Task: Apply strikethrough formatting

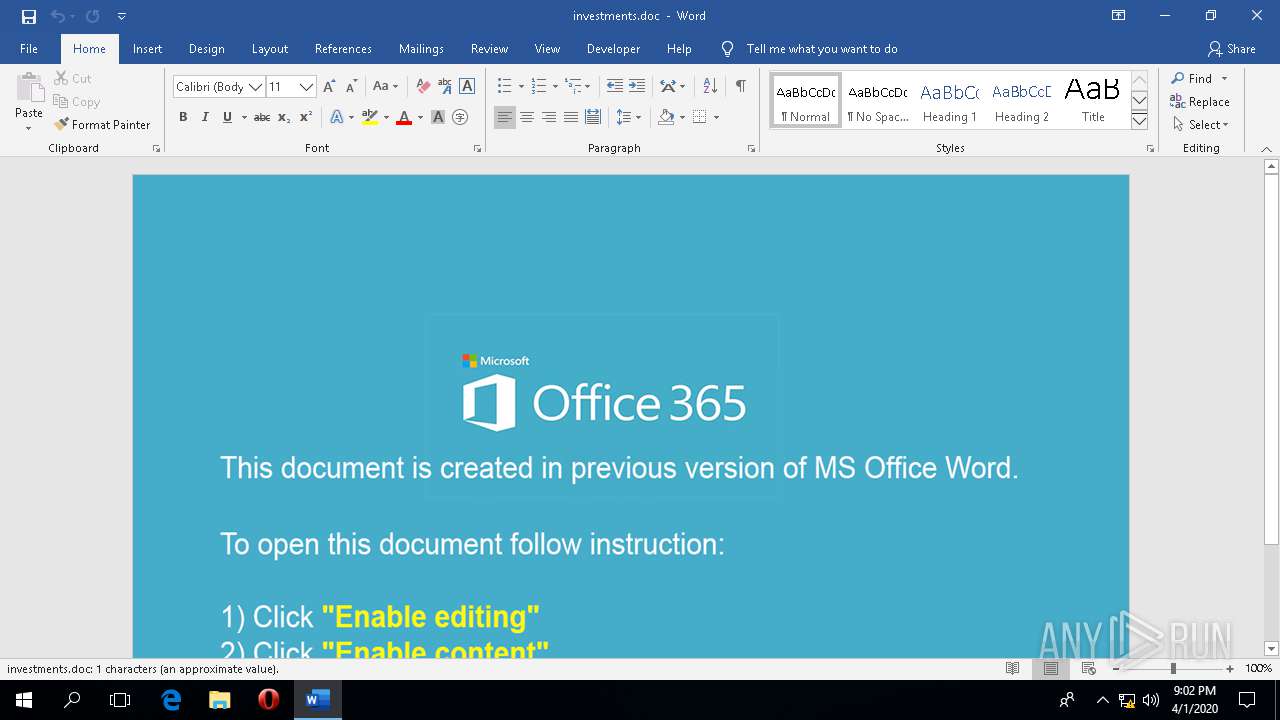Action: tap(262, 117)
